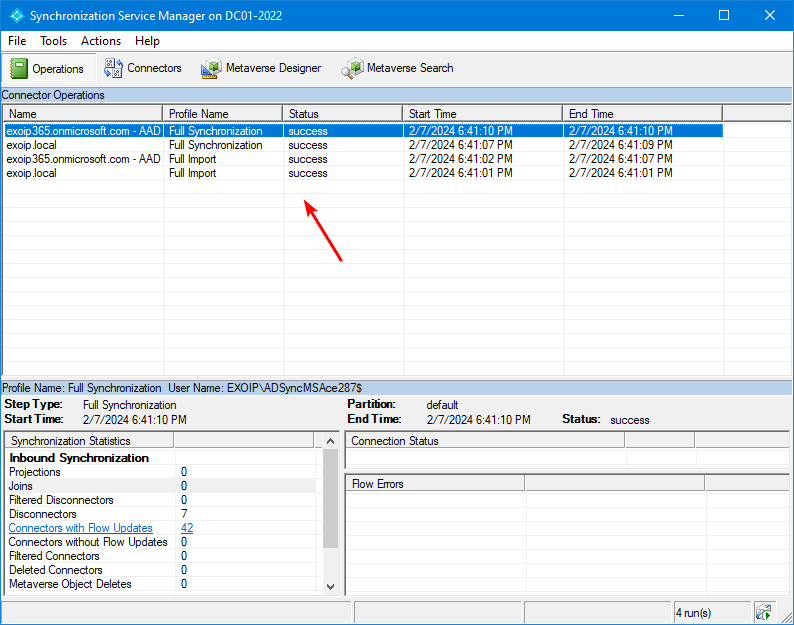Open the Help menu
The height and width of the screenshot is (625, 794).
[147, 41]
